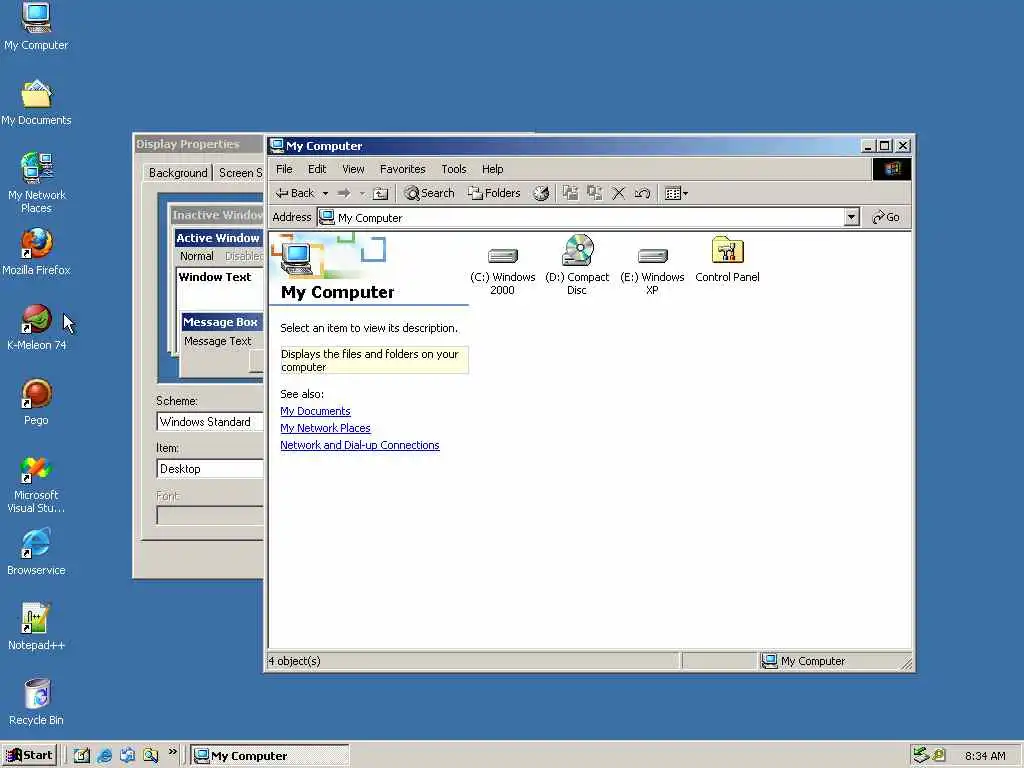Expand the Address bar dropdown
This screenshot has height=768, width=1024.
(851, 217)
